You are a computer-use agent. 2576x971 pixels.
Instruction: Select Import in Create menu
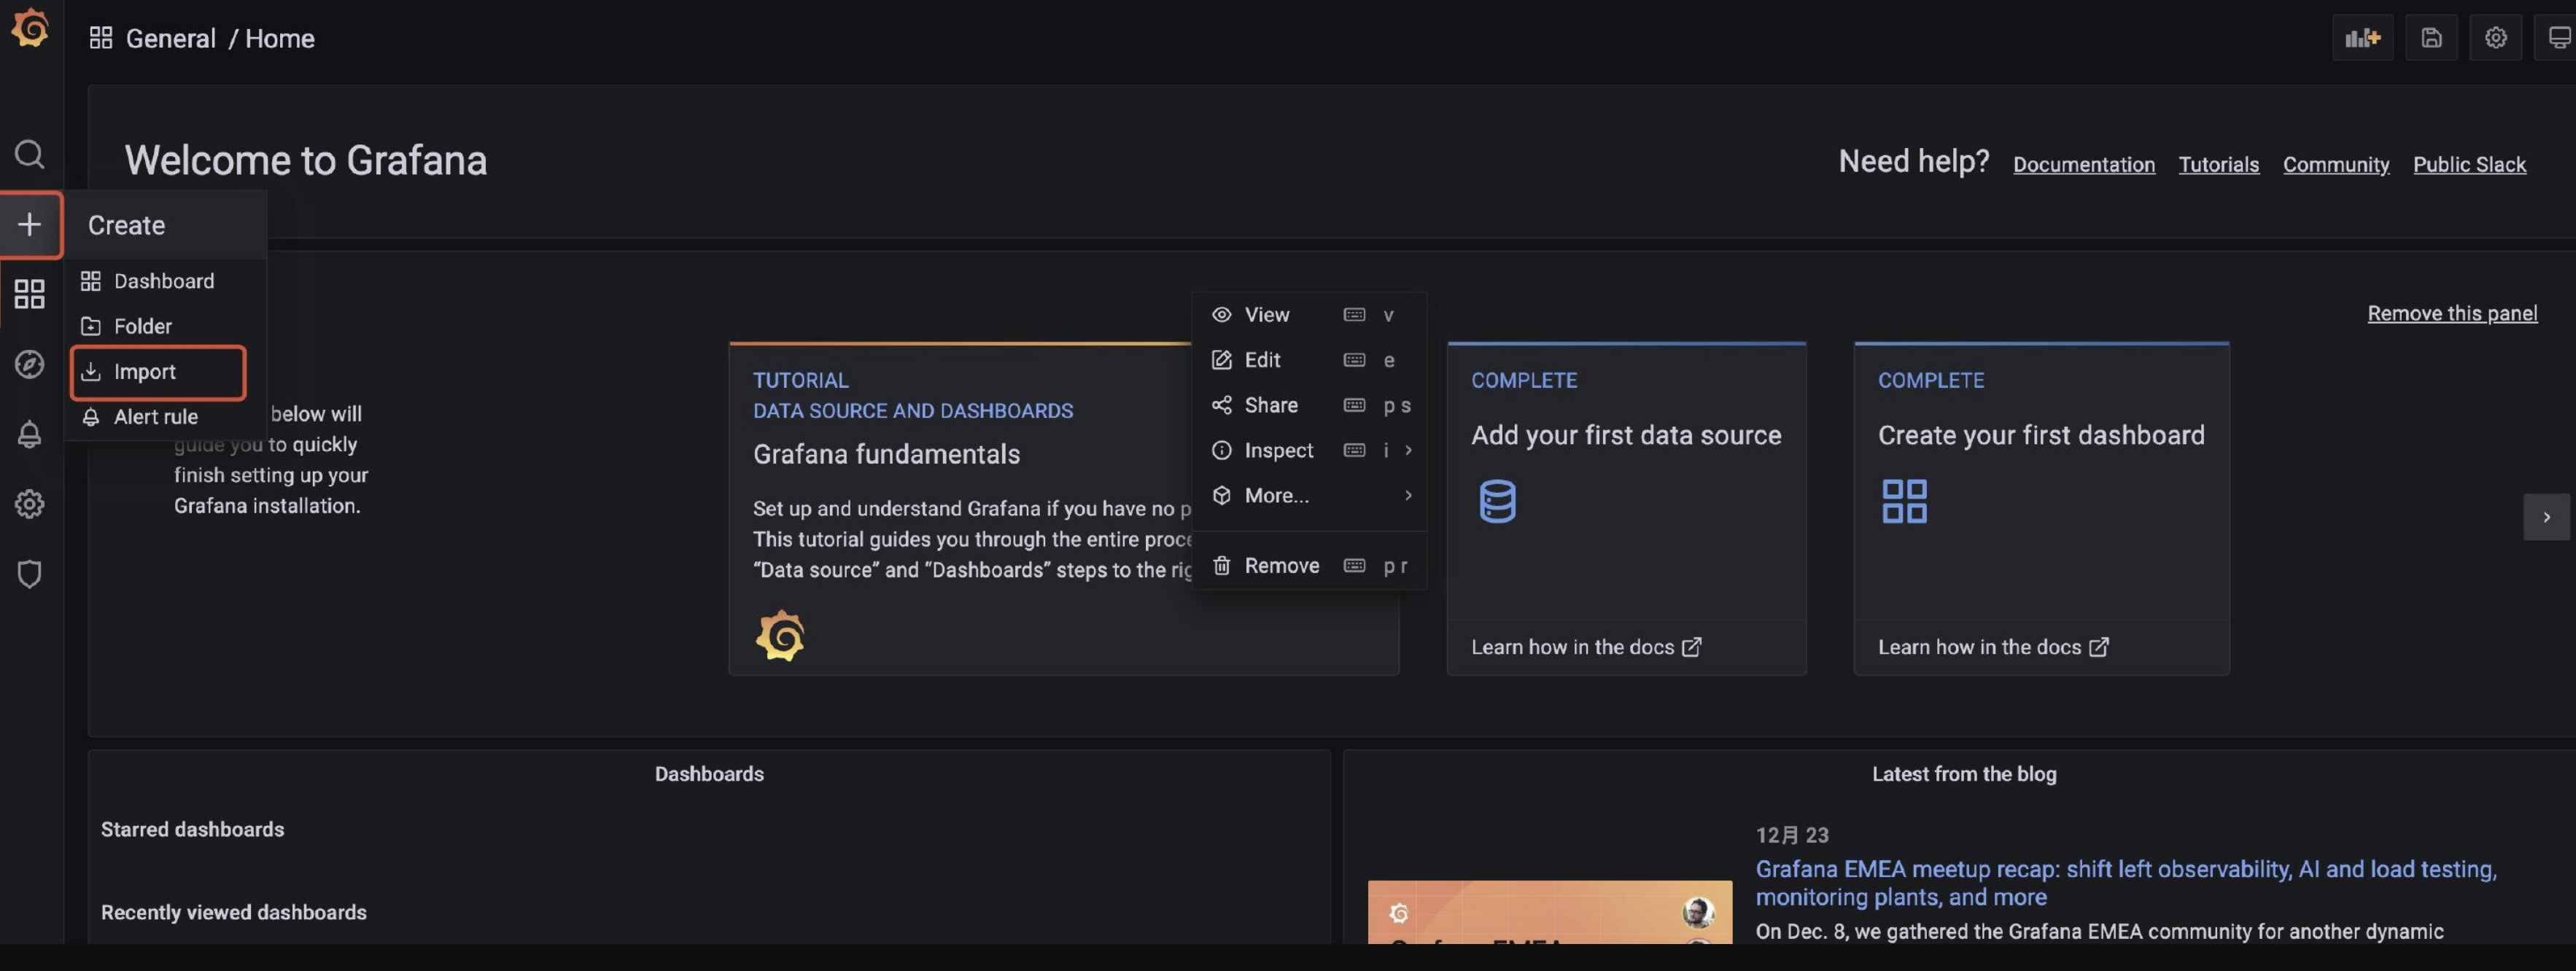coord(145,372)
